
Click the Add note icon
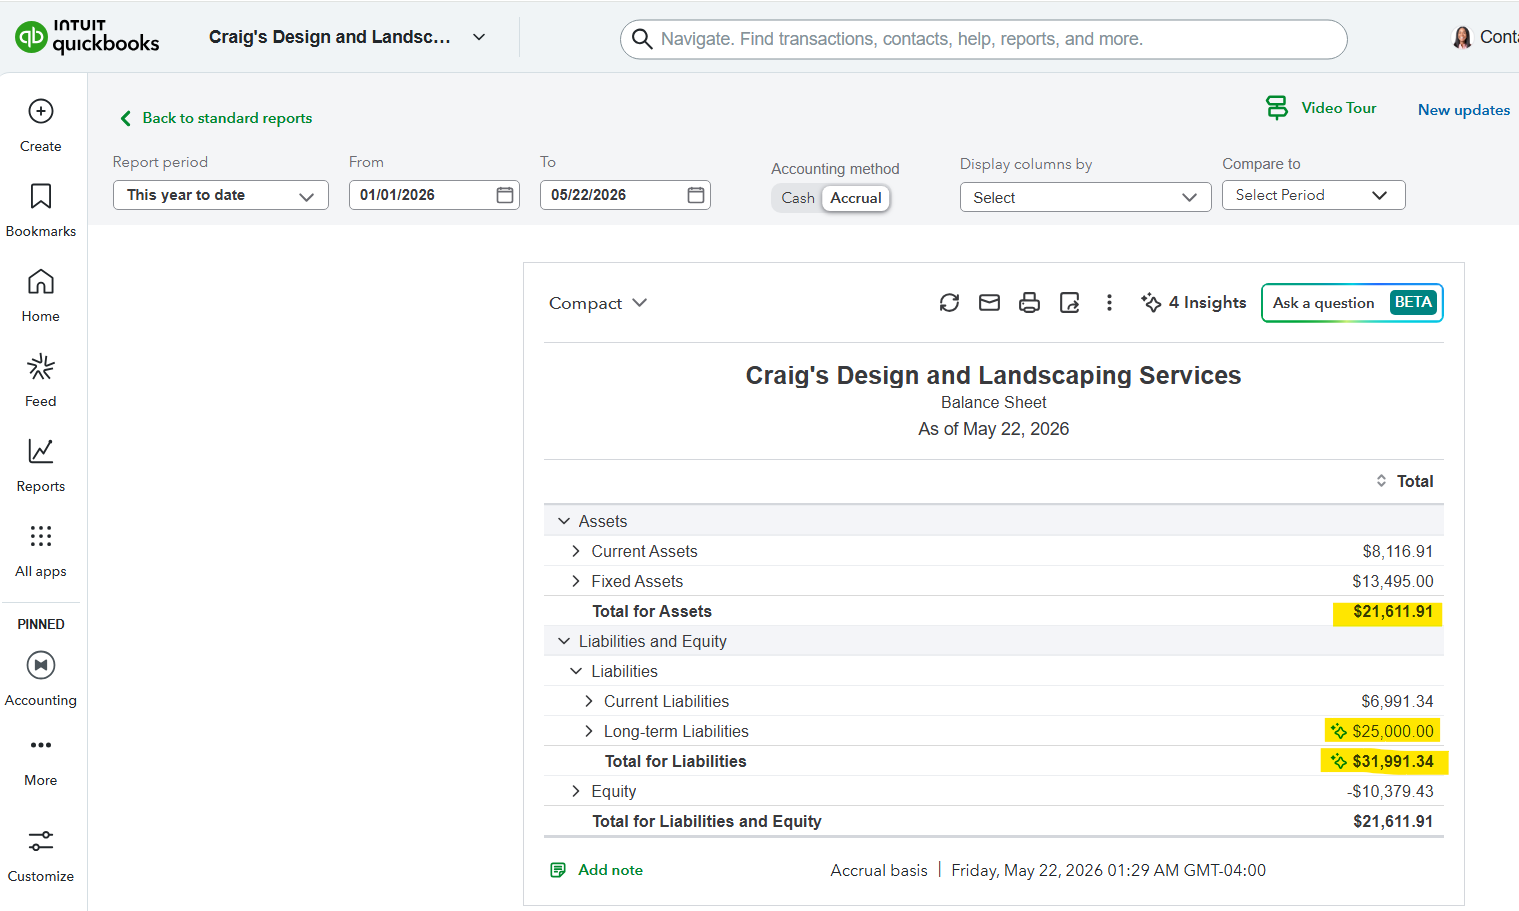tap(558, 870)
